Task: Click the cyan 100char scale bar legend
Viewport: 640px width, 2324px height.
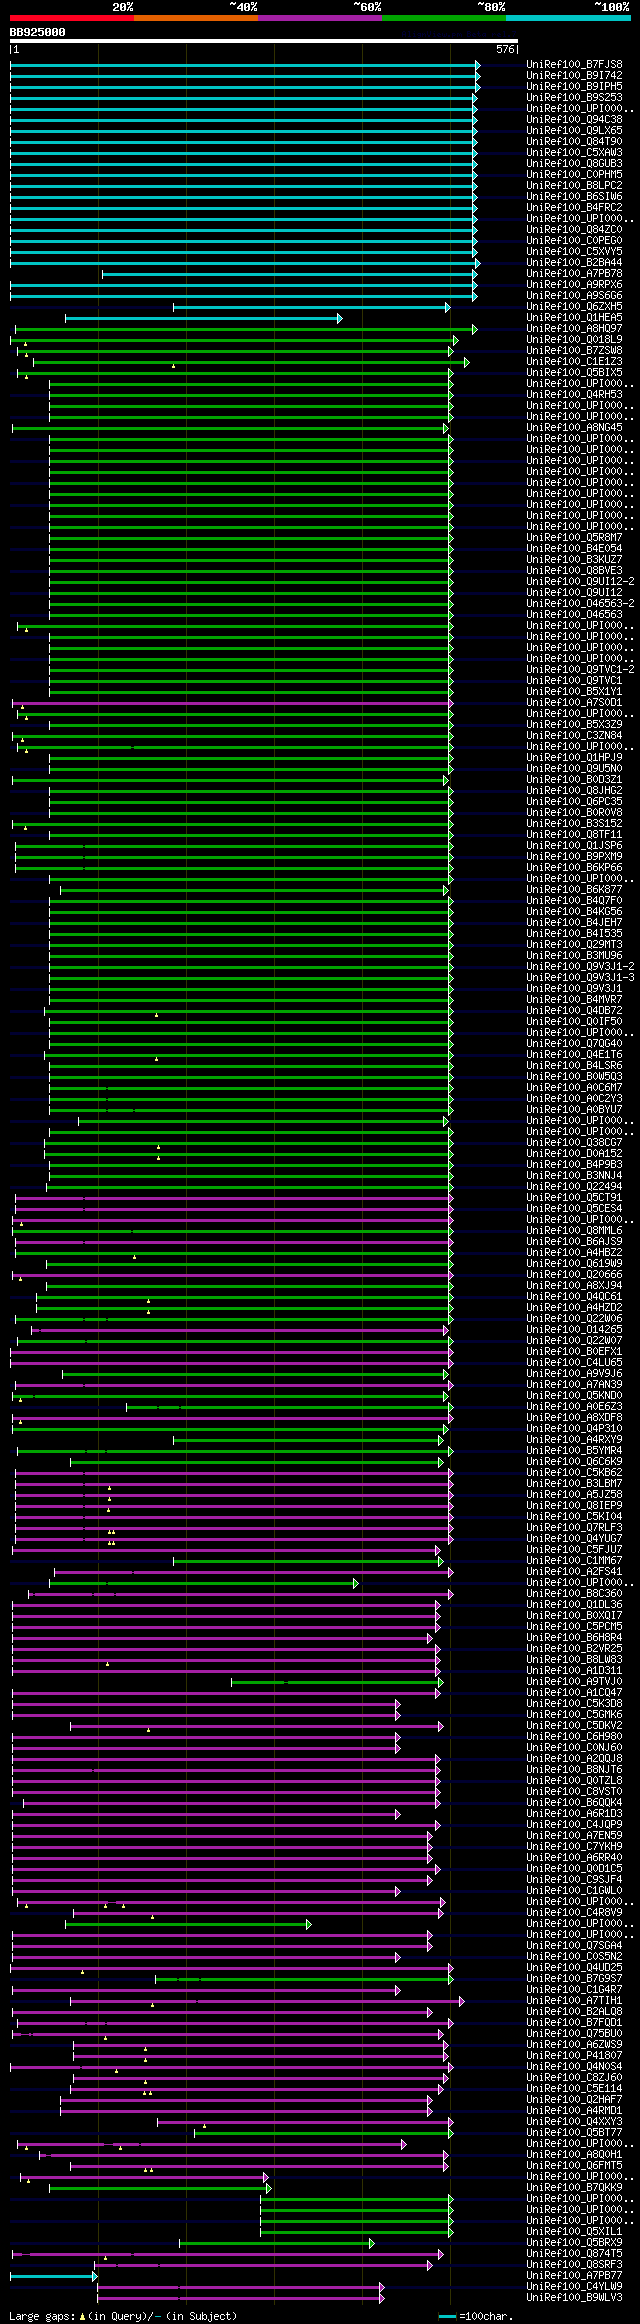Action: click(x=447, y=2317)
